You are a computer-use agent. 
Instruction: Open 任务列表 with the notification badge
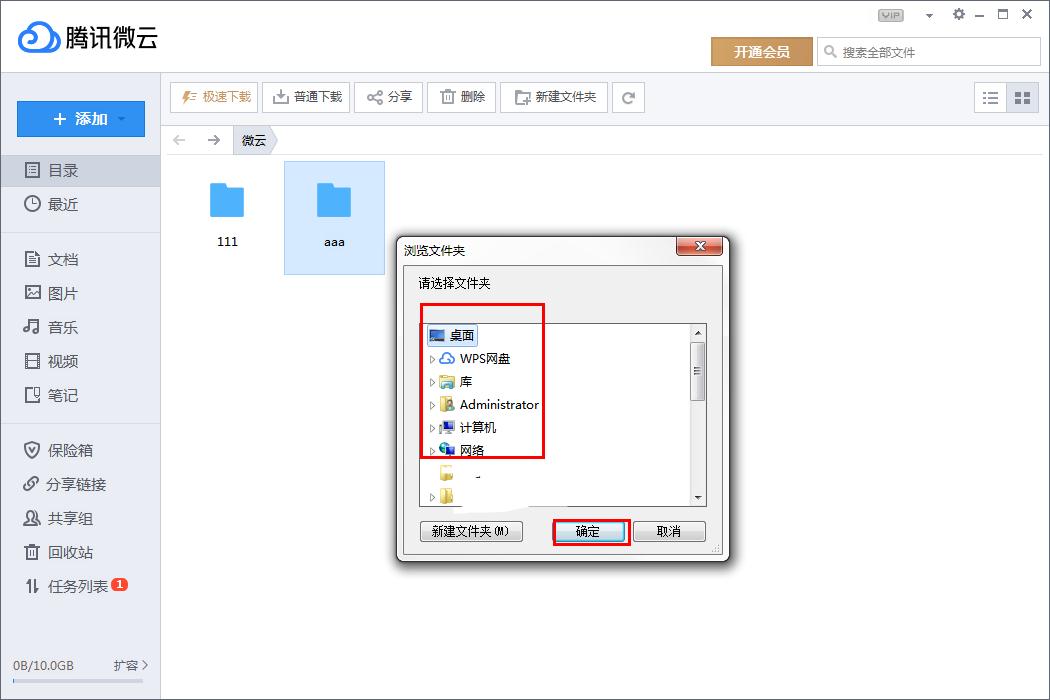(78, 587)
